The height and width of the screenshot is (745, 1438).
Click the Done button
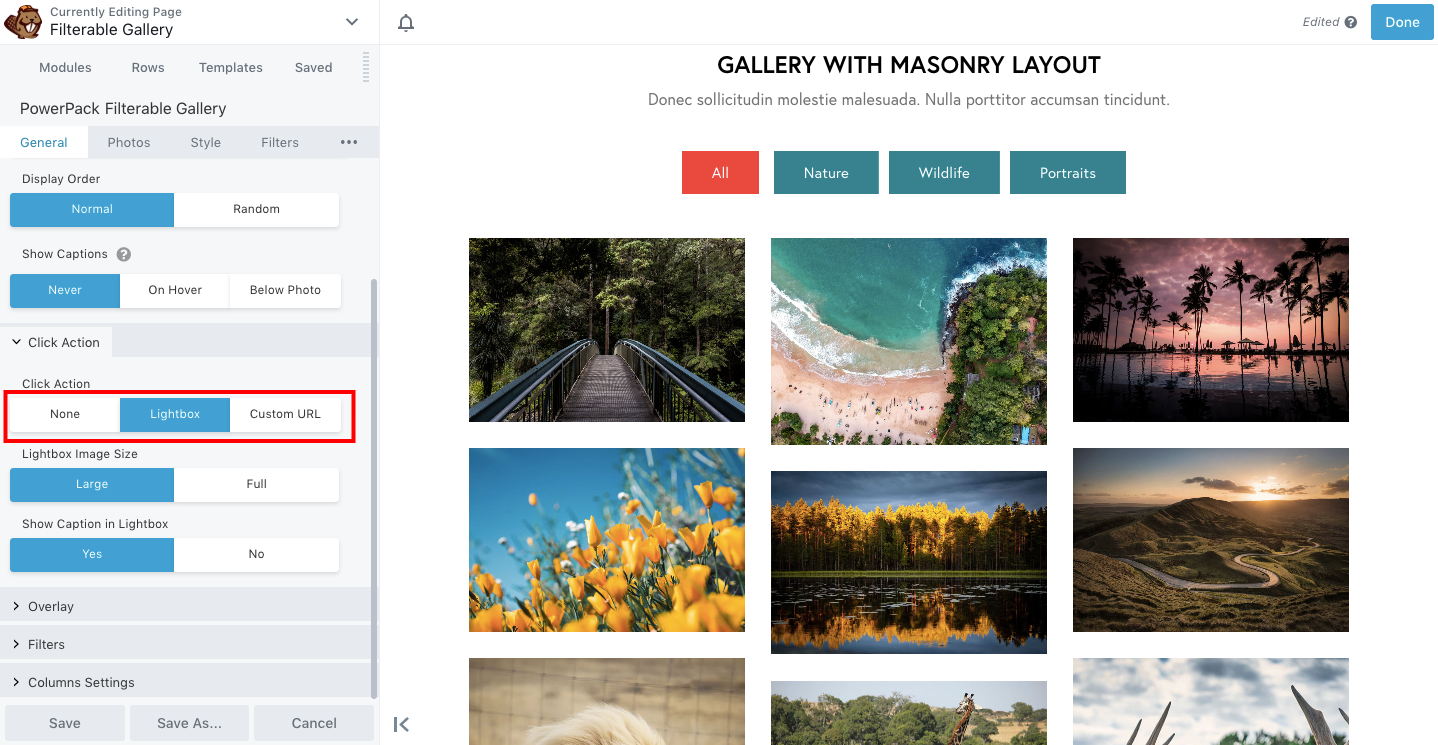[1402, 21]
